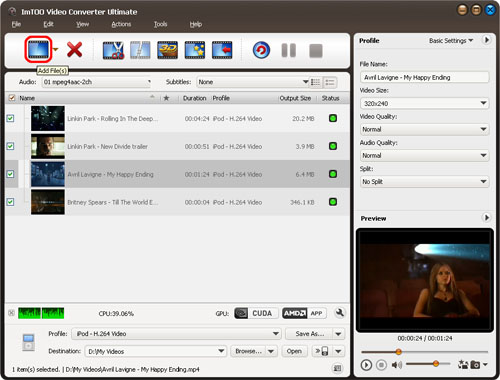
Task: Open the File menu
Action: [16, 24]
